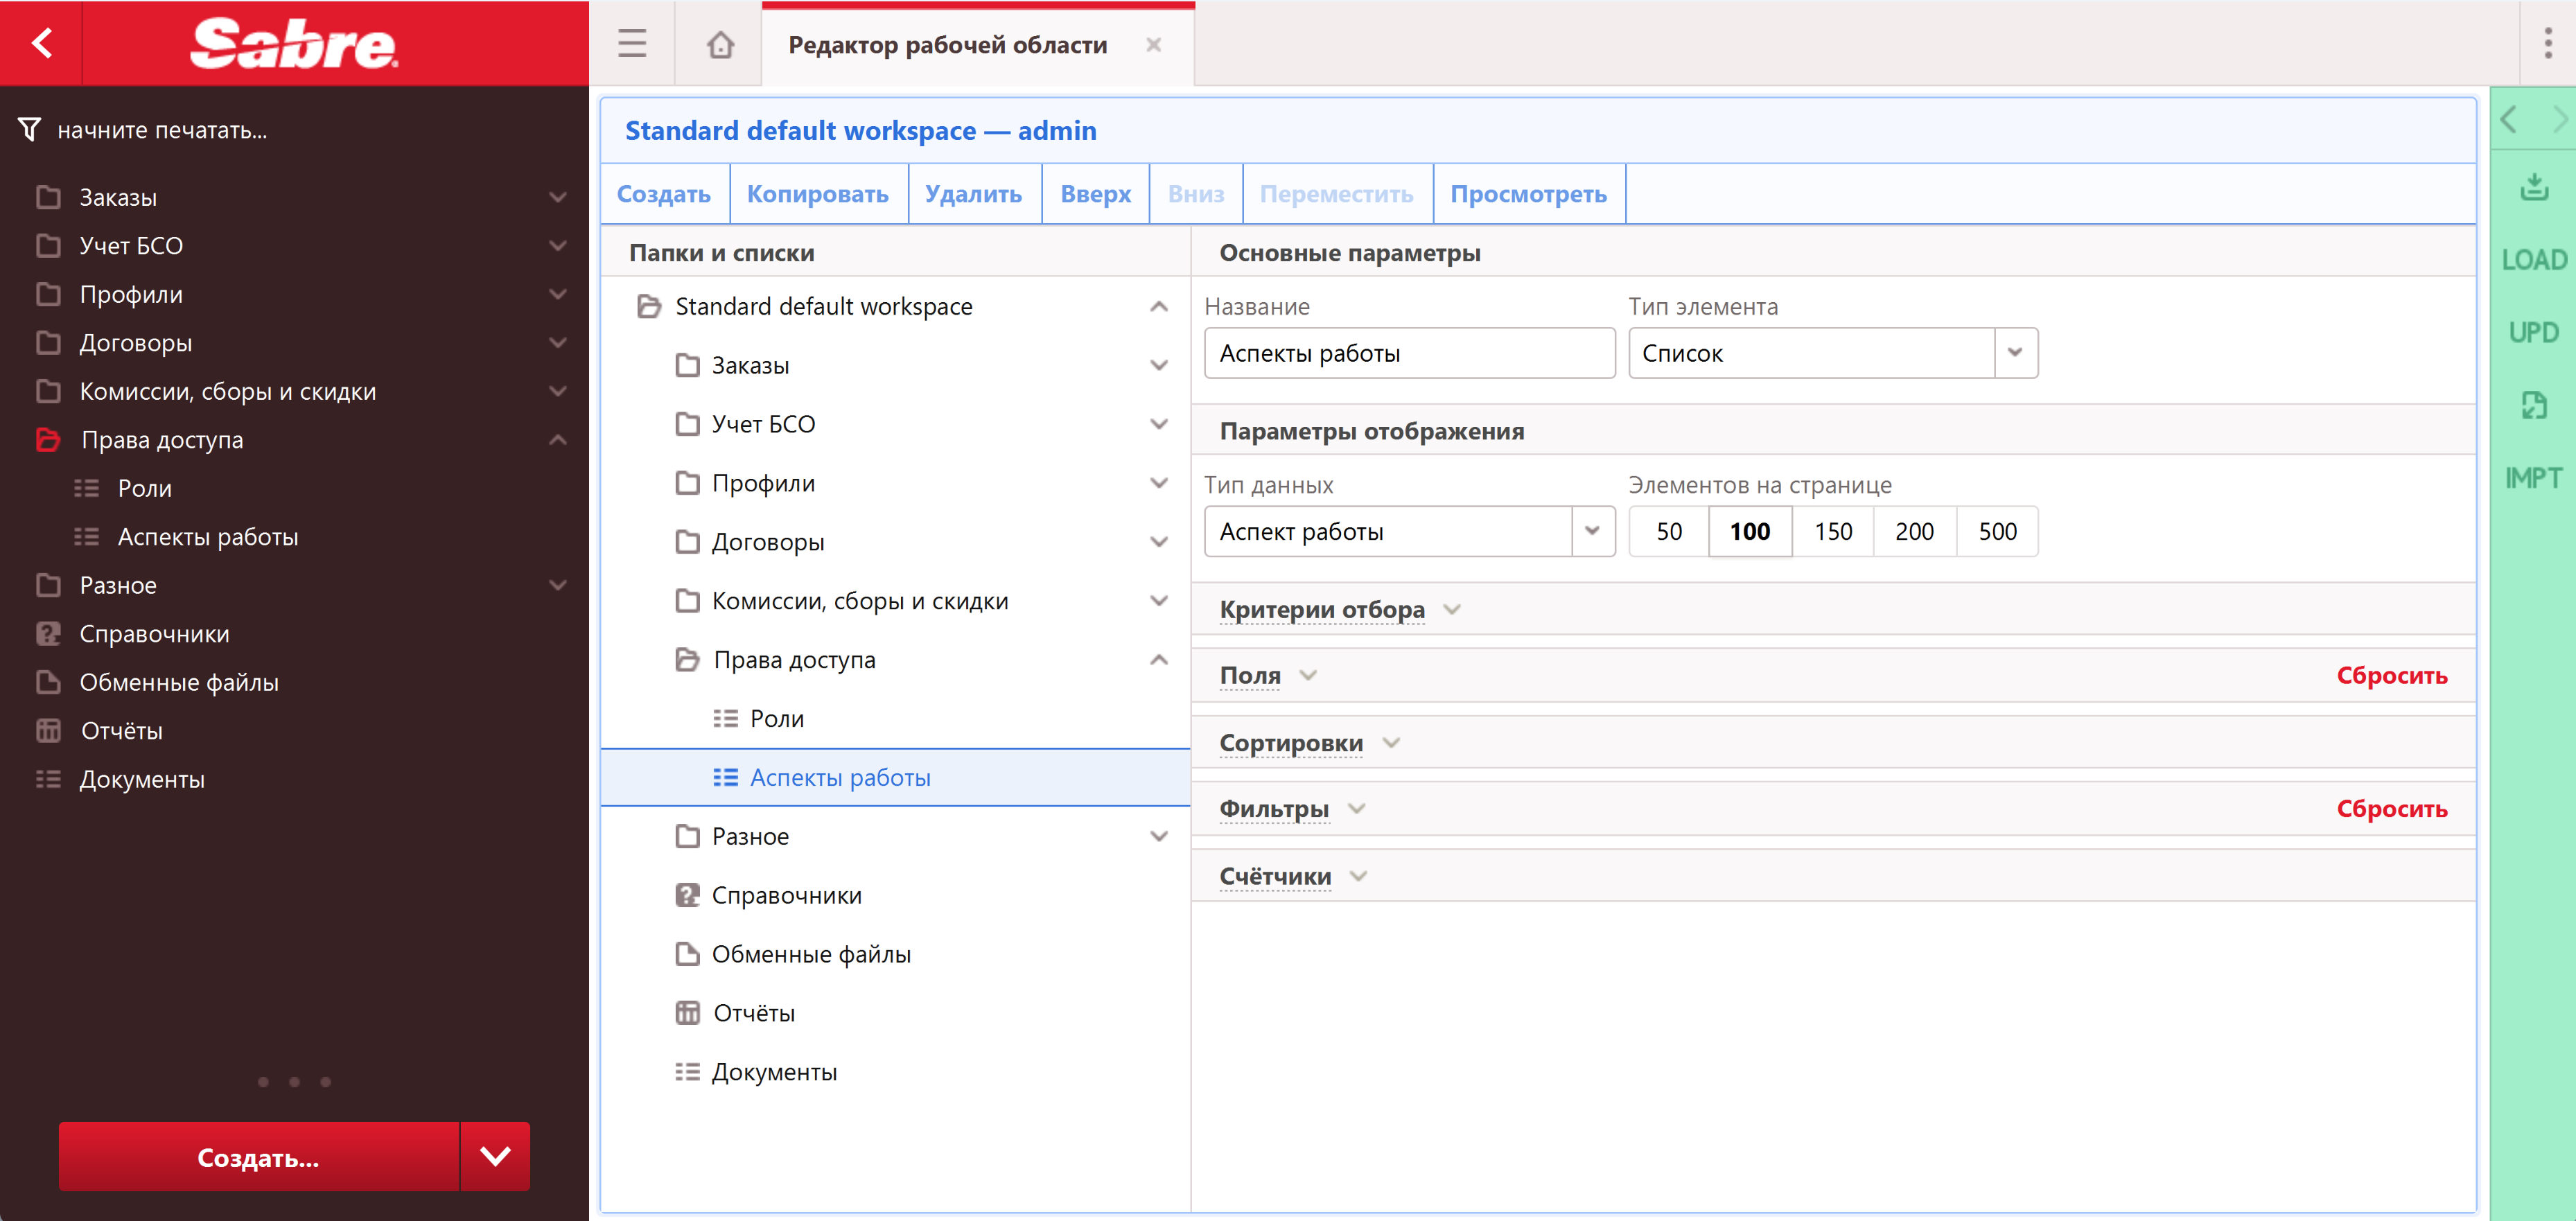Open the hamburger menu icon
This screenshot has width=2576, height=1221.
(632, 44)
